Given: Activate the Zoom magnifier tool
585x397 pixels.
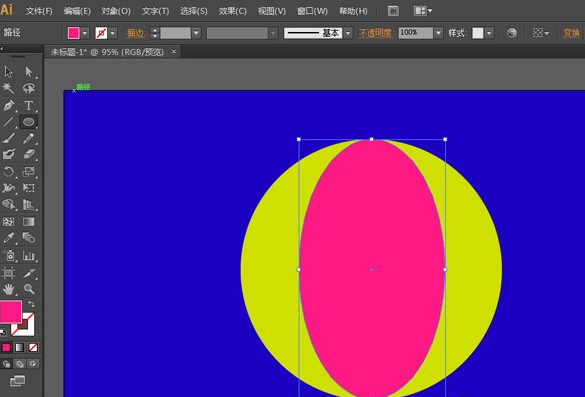Looking at the screenshot, I should 29,289.
